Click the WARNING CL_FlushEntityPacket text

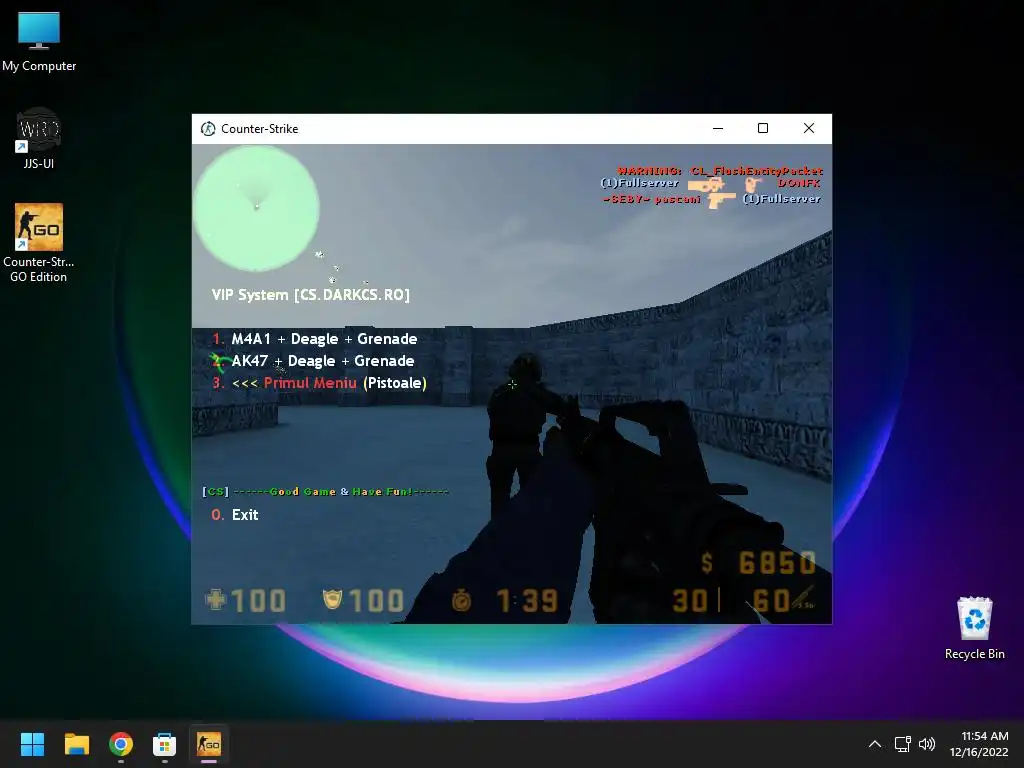click(720, 171)
